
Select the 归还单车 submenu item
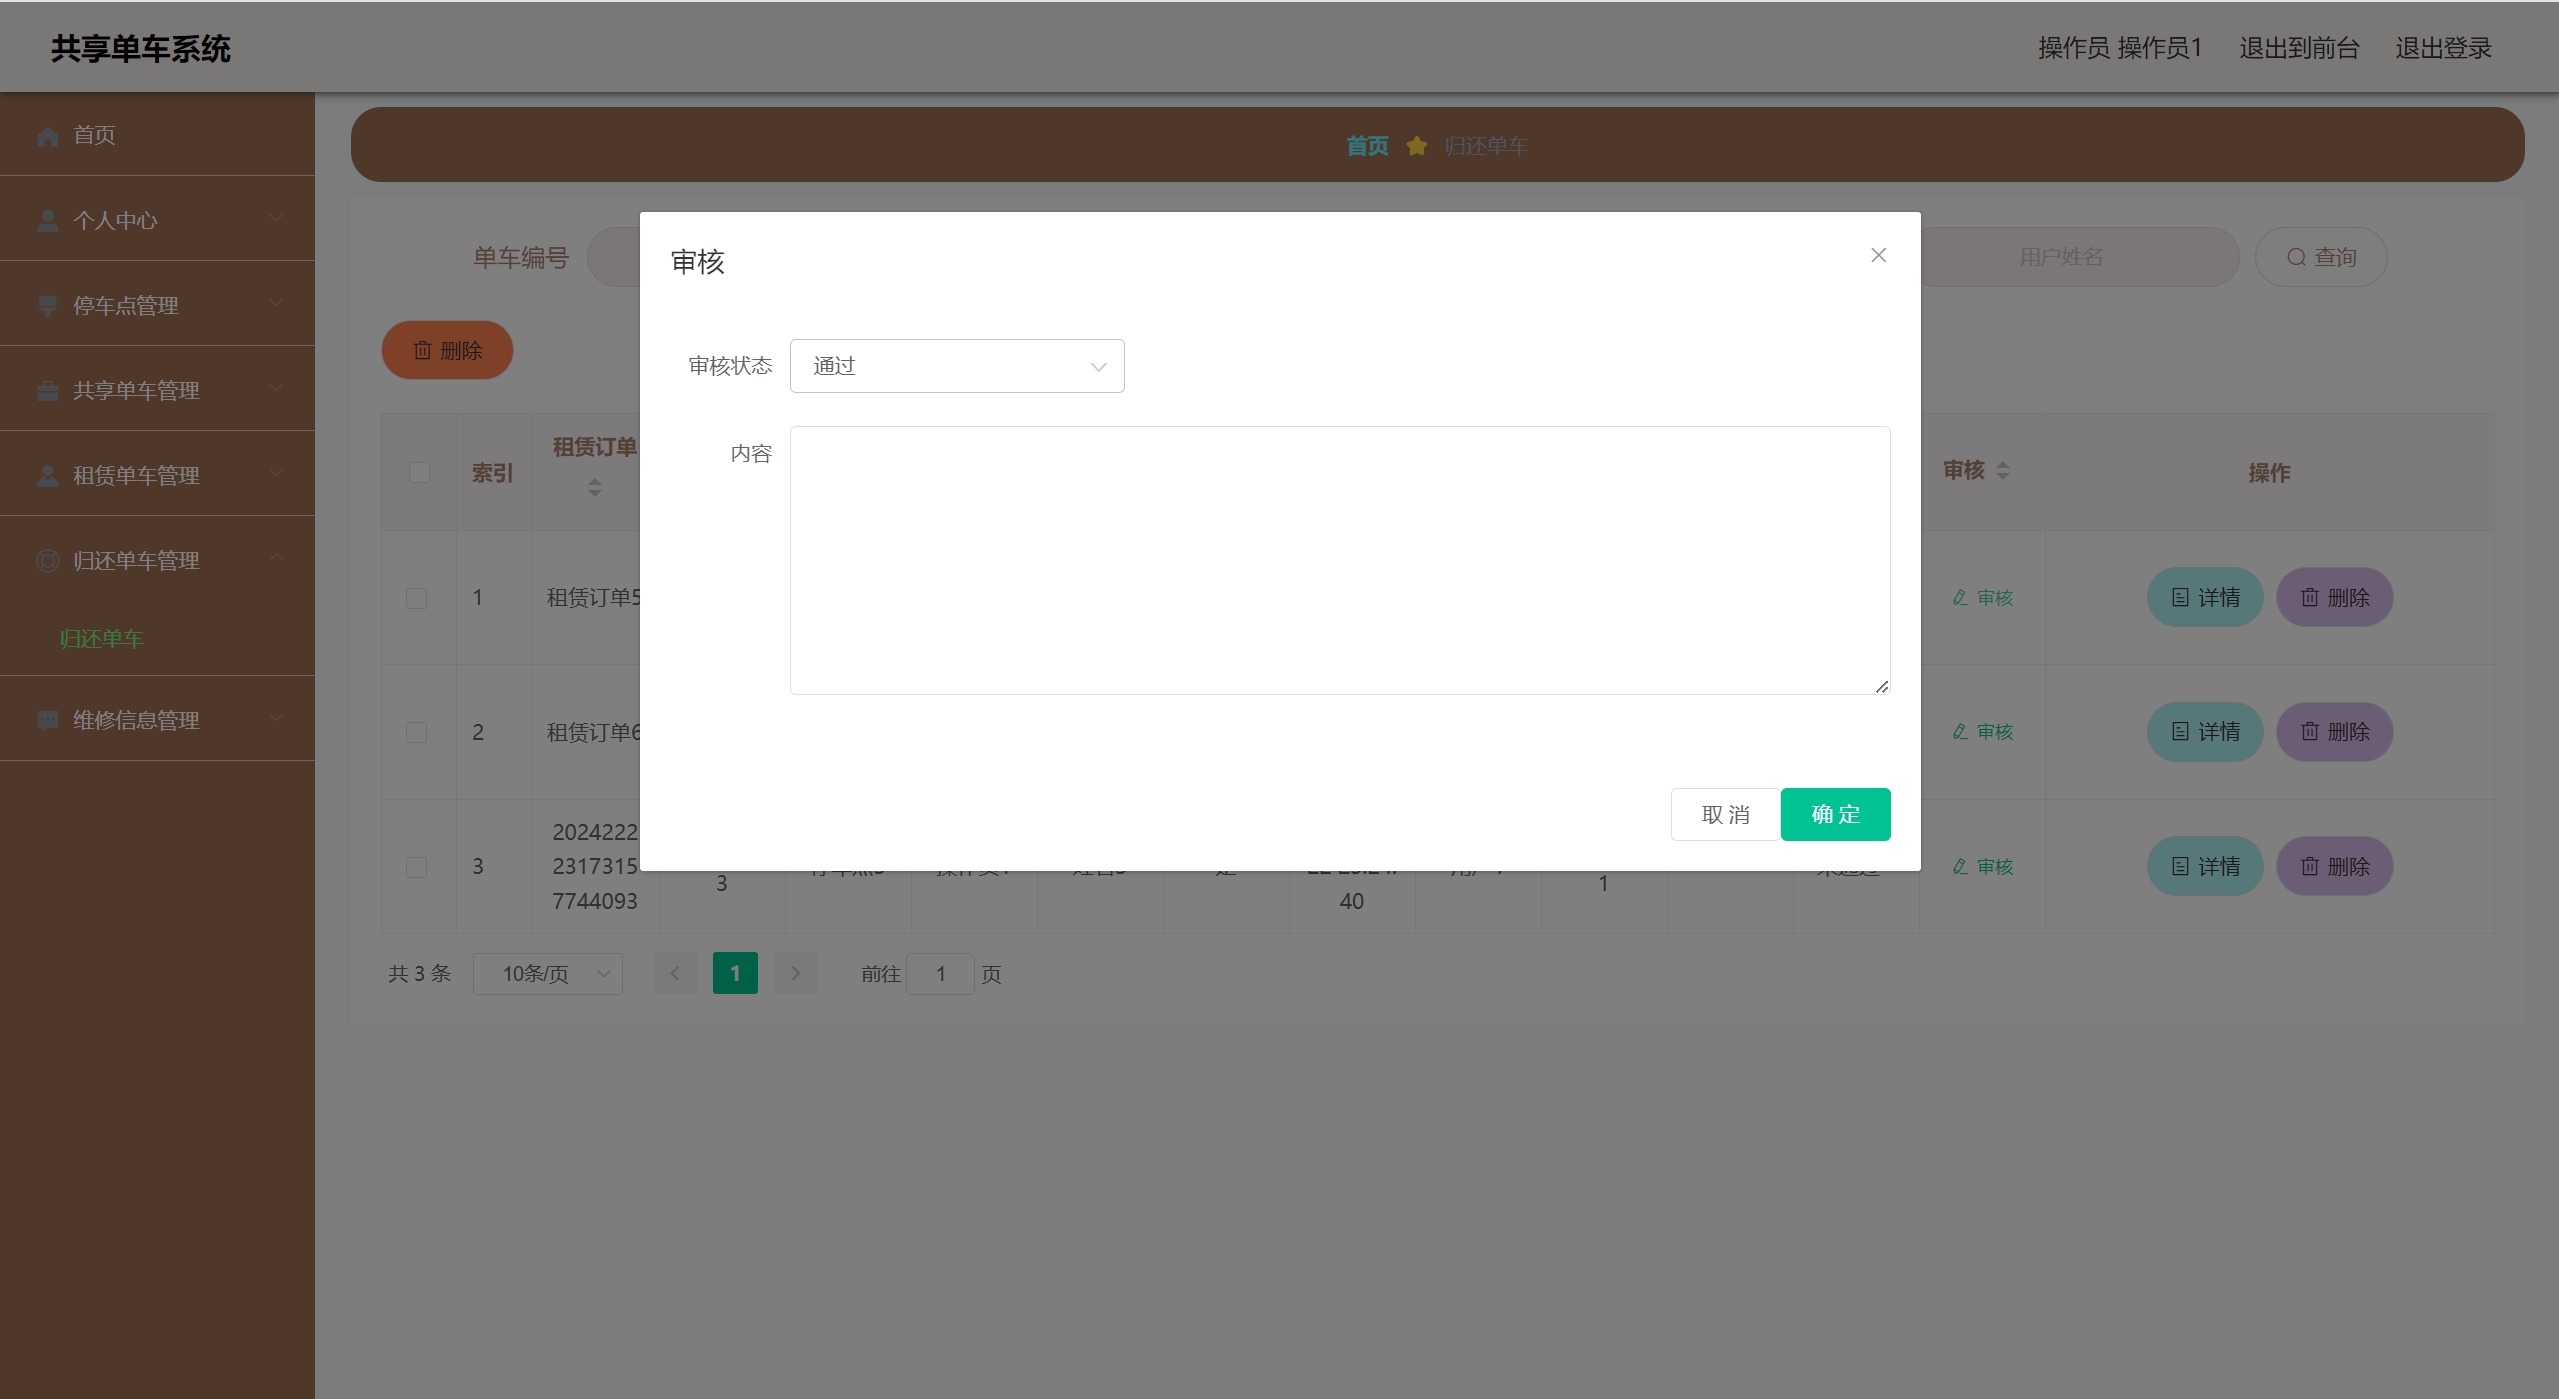[x=101, y=638]
